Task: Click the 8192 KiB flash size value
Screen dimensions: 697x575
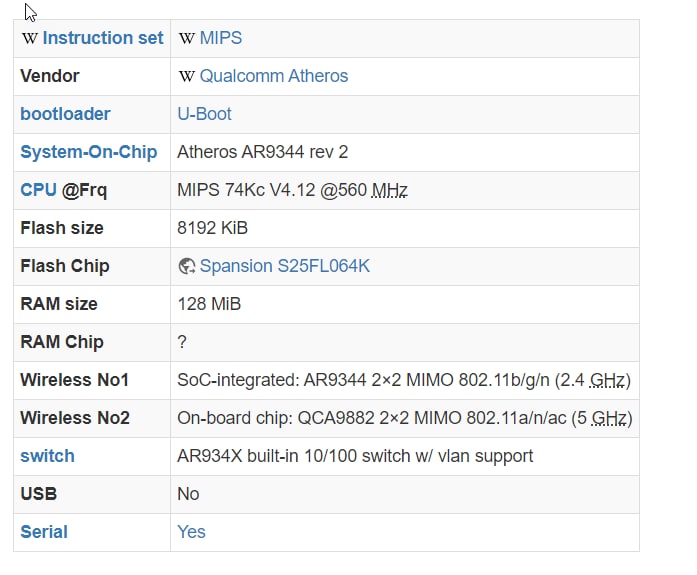Action: point(212,228)
